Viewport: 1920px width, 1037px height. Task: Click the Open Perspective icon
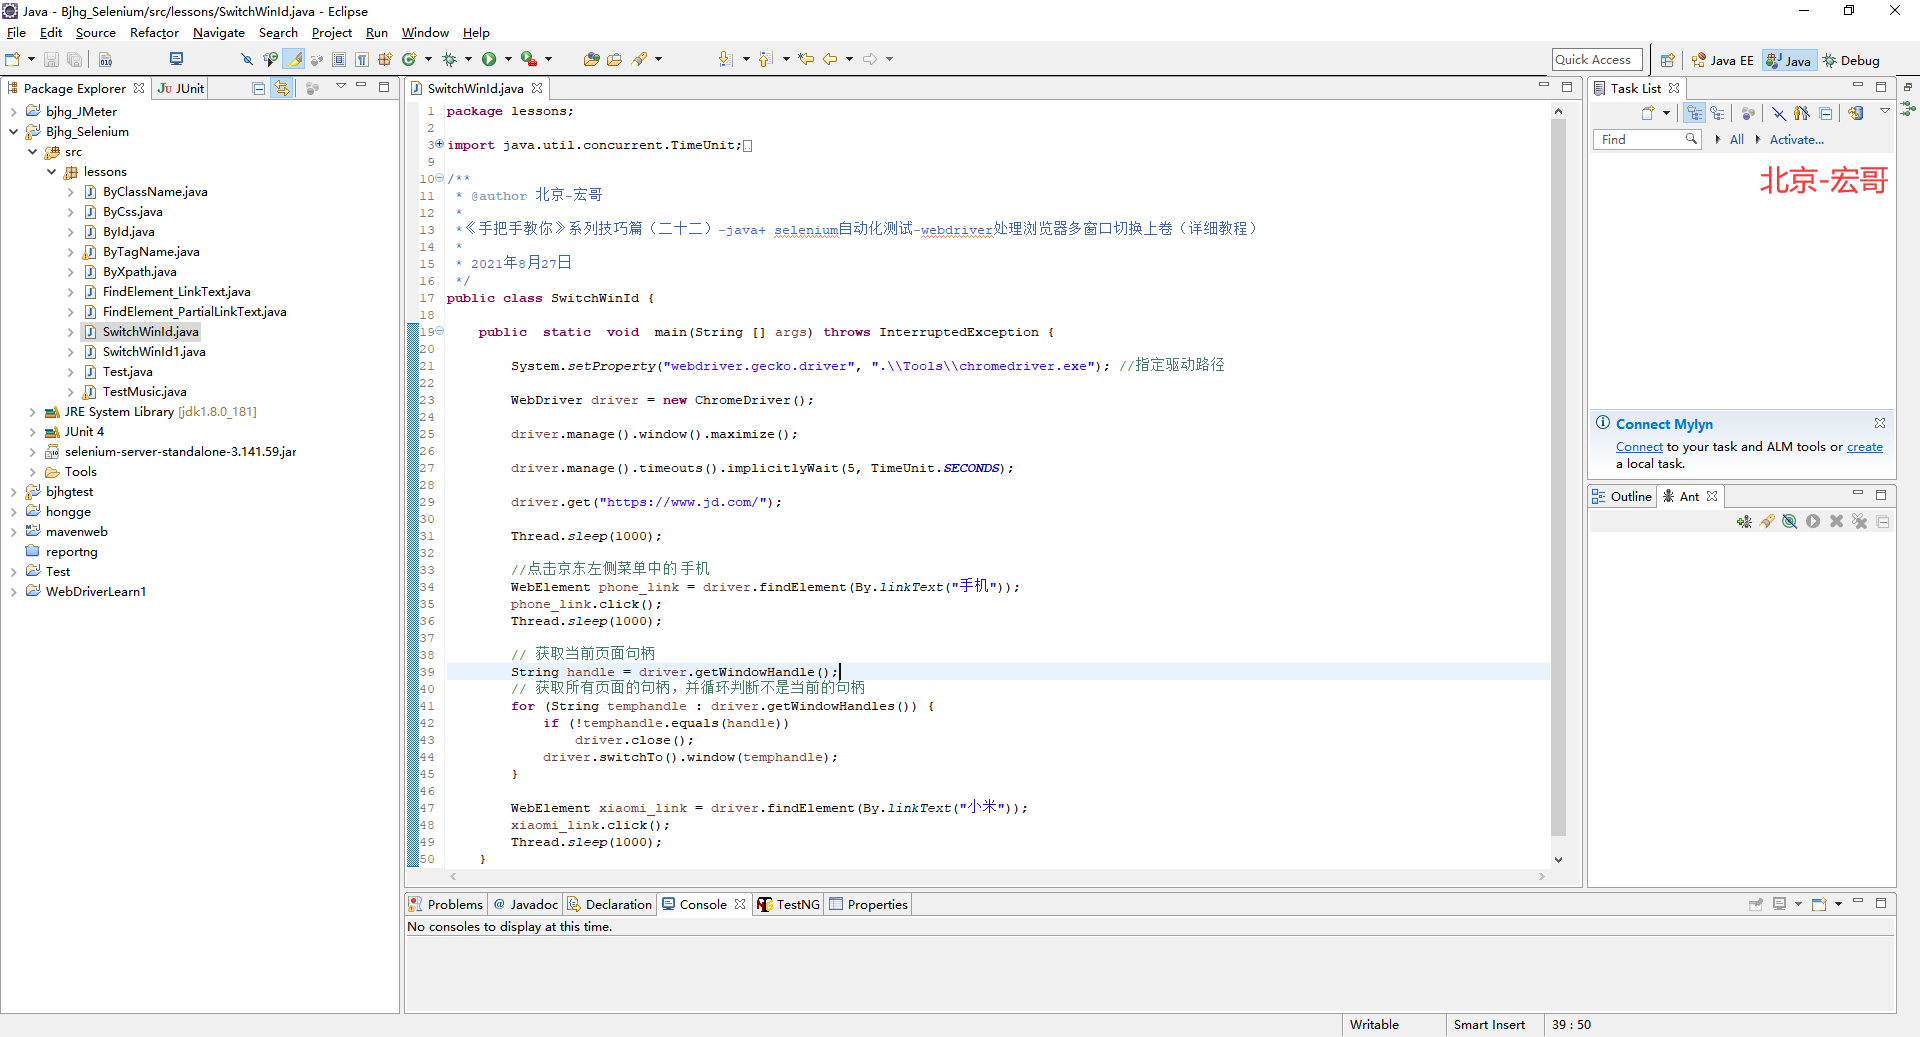(x=1667, y=61)
